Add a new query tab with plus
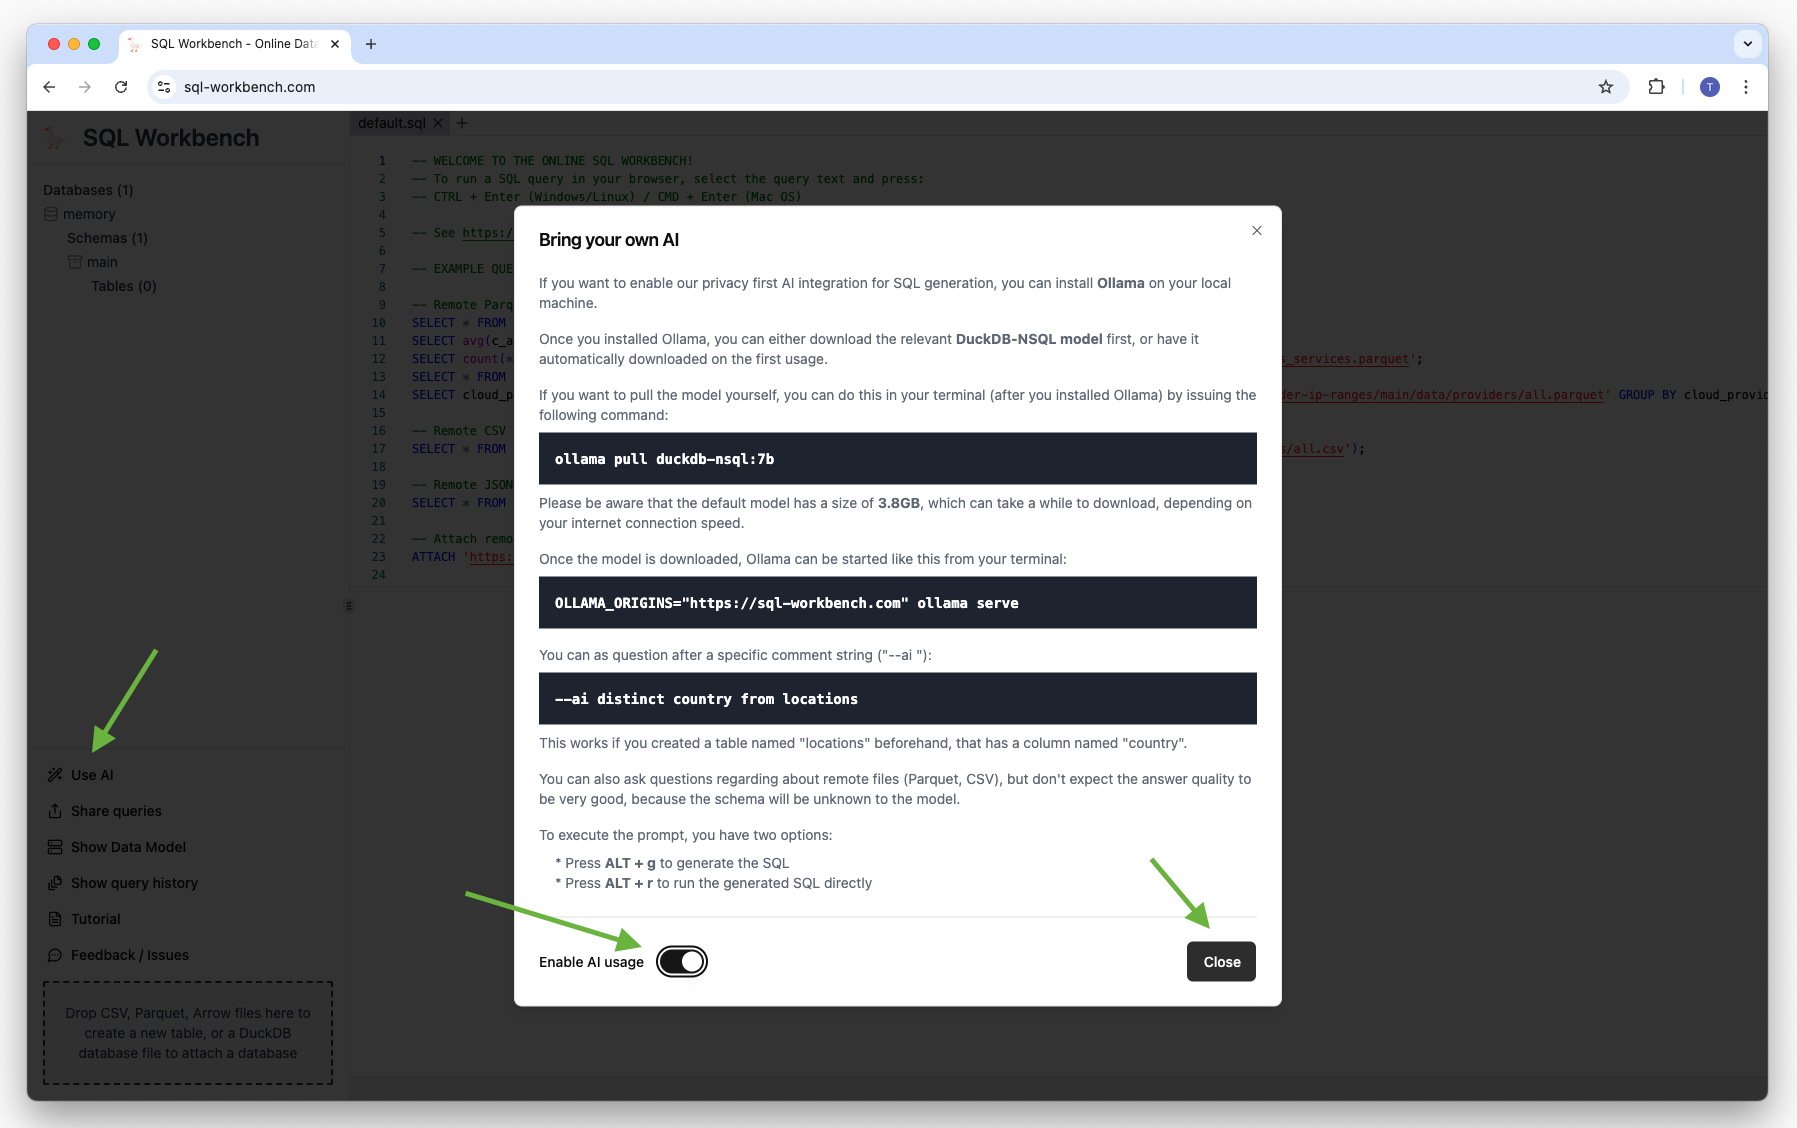Viewport: 1797px width, 1128px height. coord(462,123)
